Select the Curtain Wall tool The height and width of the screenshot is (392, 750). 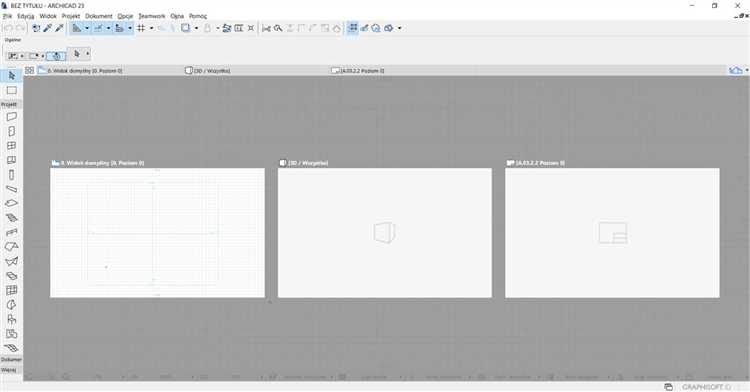[x=11, y=290]
